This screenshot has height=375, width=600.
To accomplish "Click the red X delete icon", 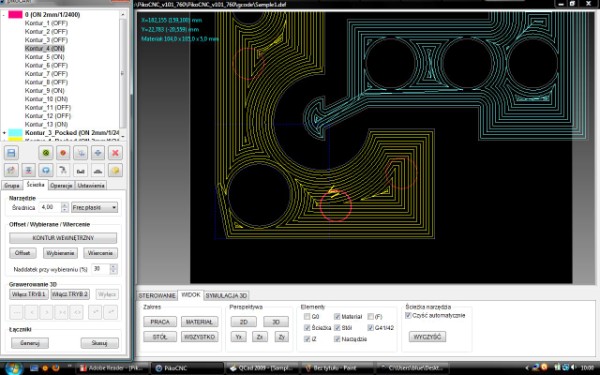I will (x=115, y=153).
